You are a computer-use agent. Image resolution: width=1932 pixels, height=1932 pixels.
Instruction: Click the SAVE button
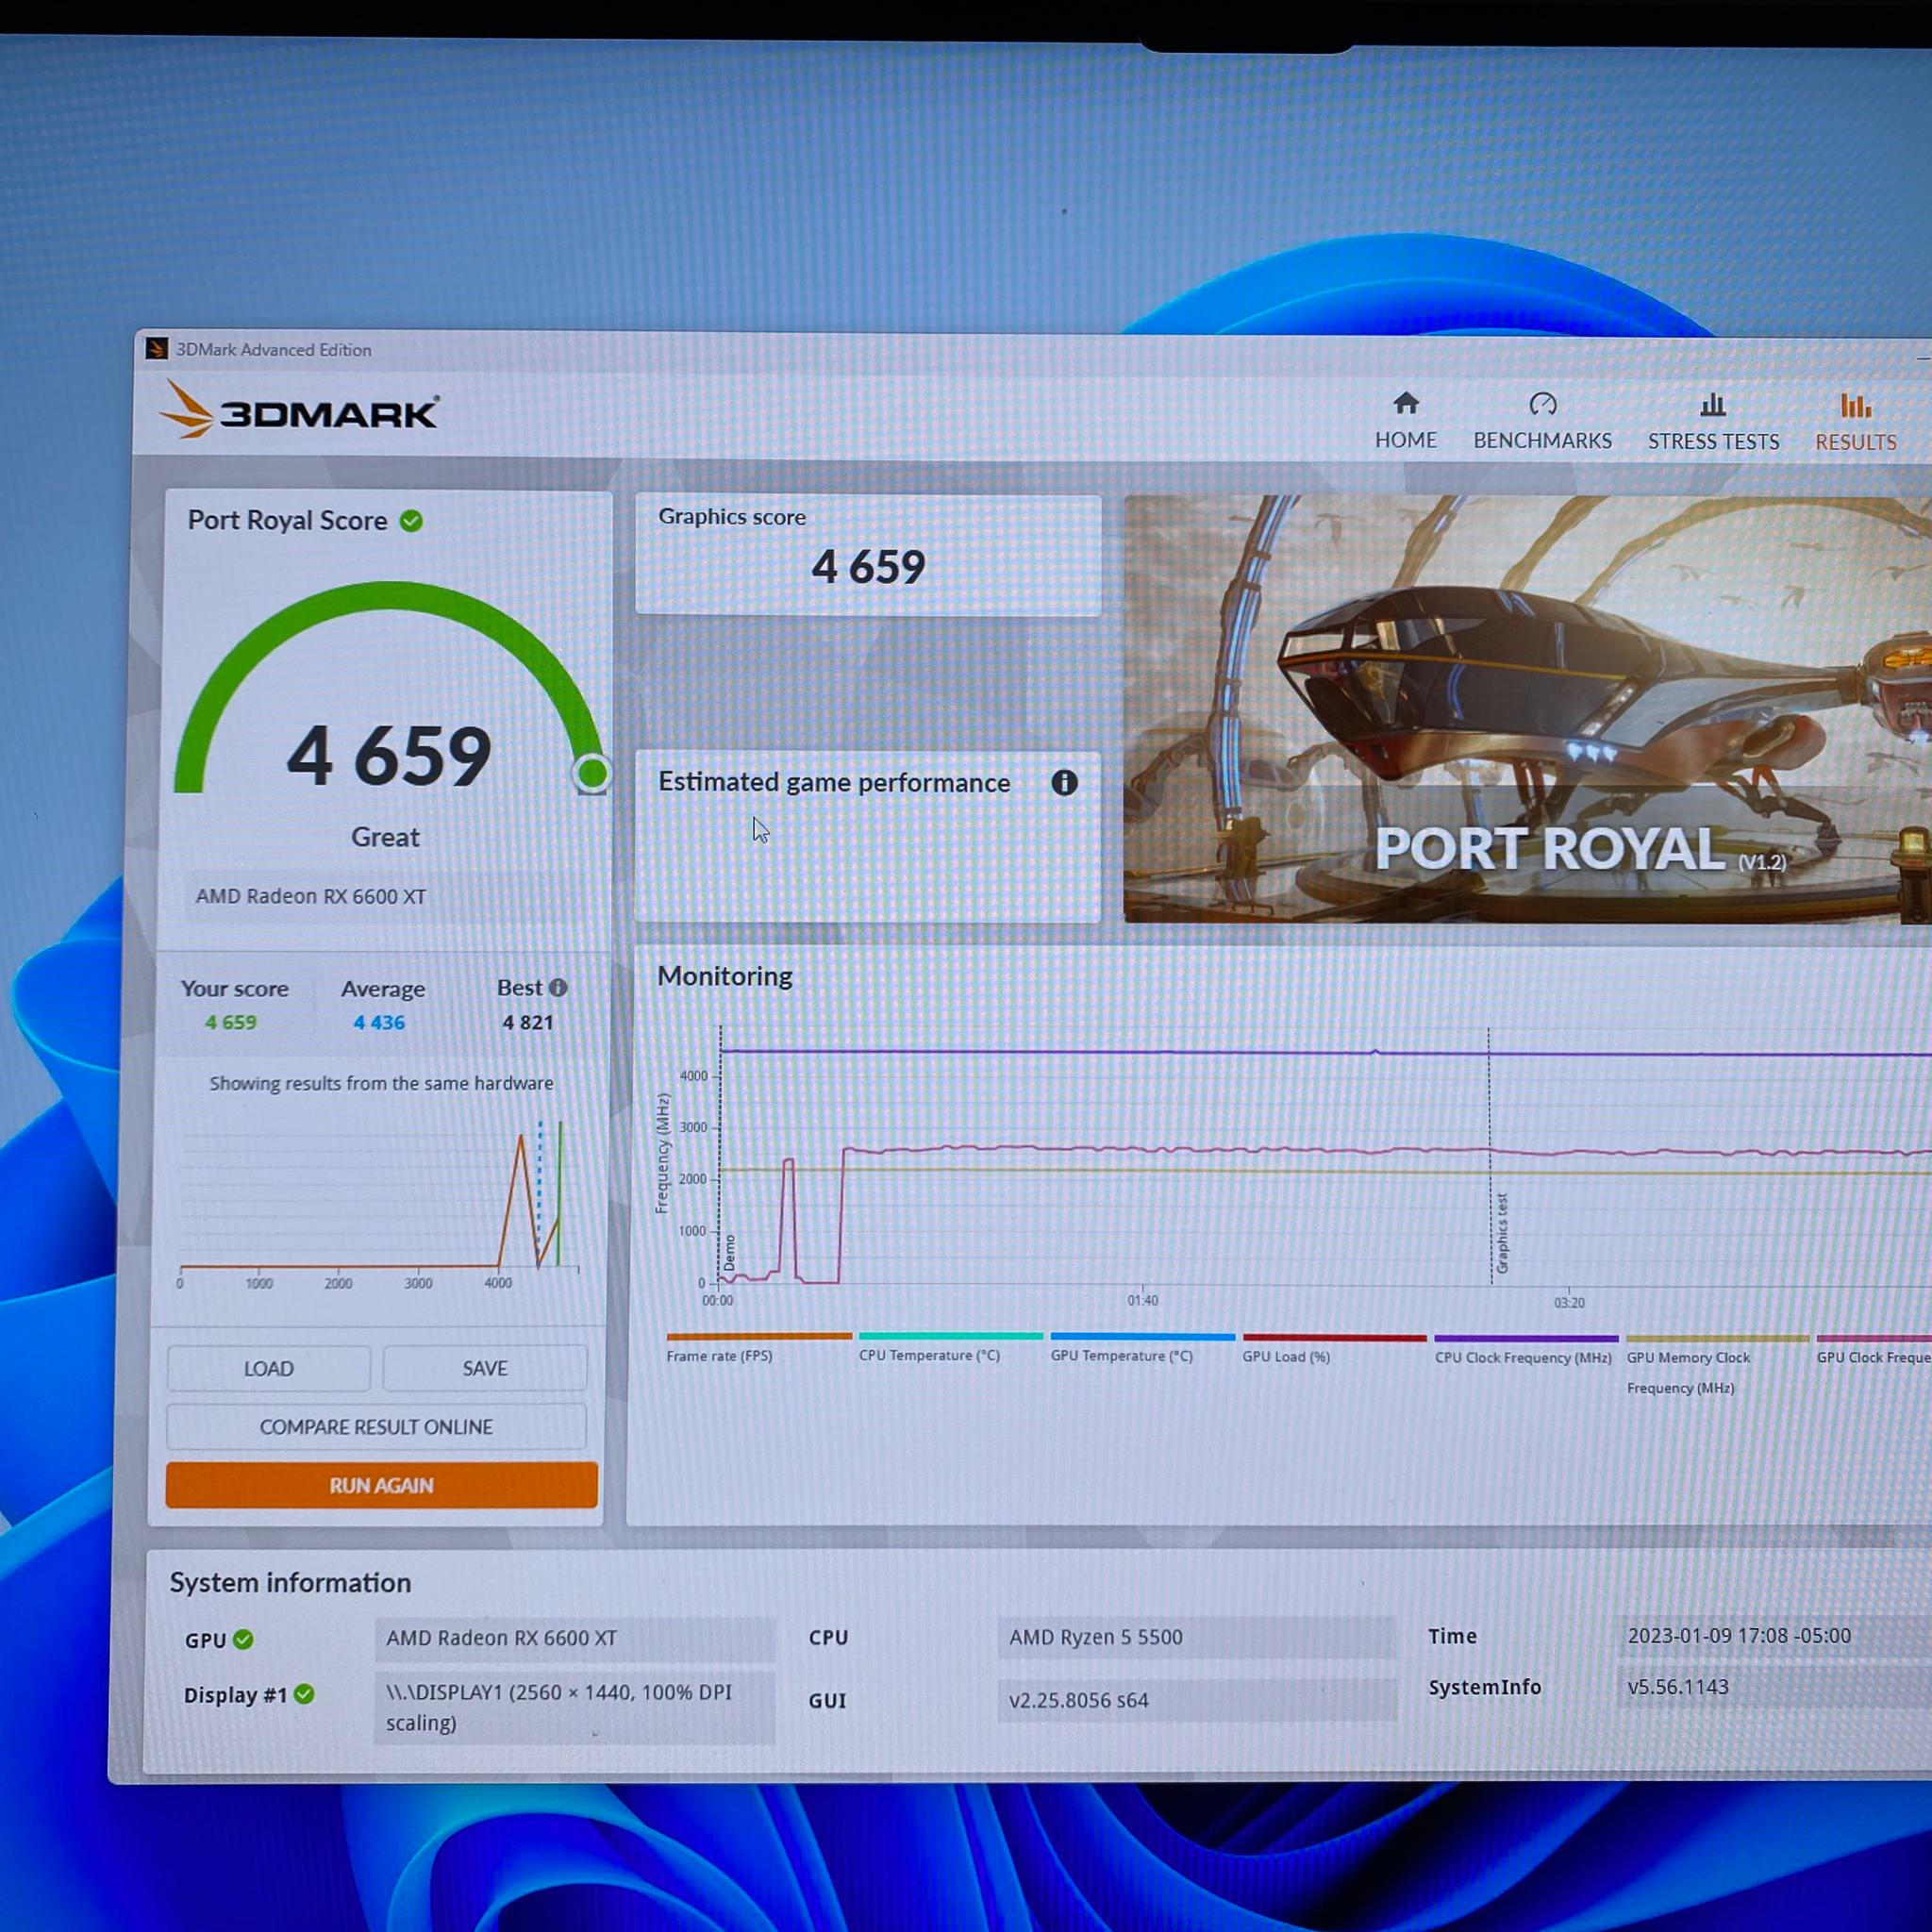point(485,1368)
